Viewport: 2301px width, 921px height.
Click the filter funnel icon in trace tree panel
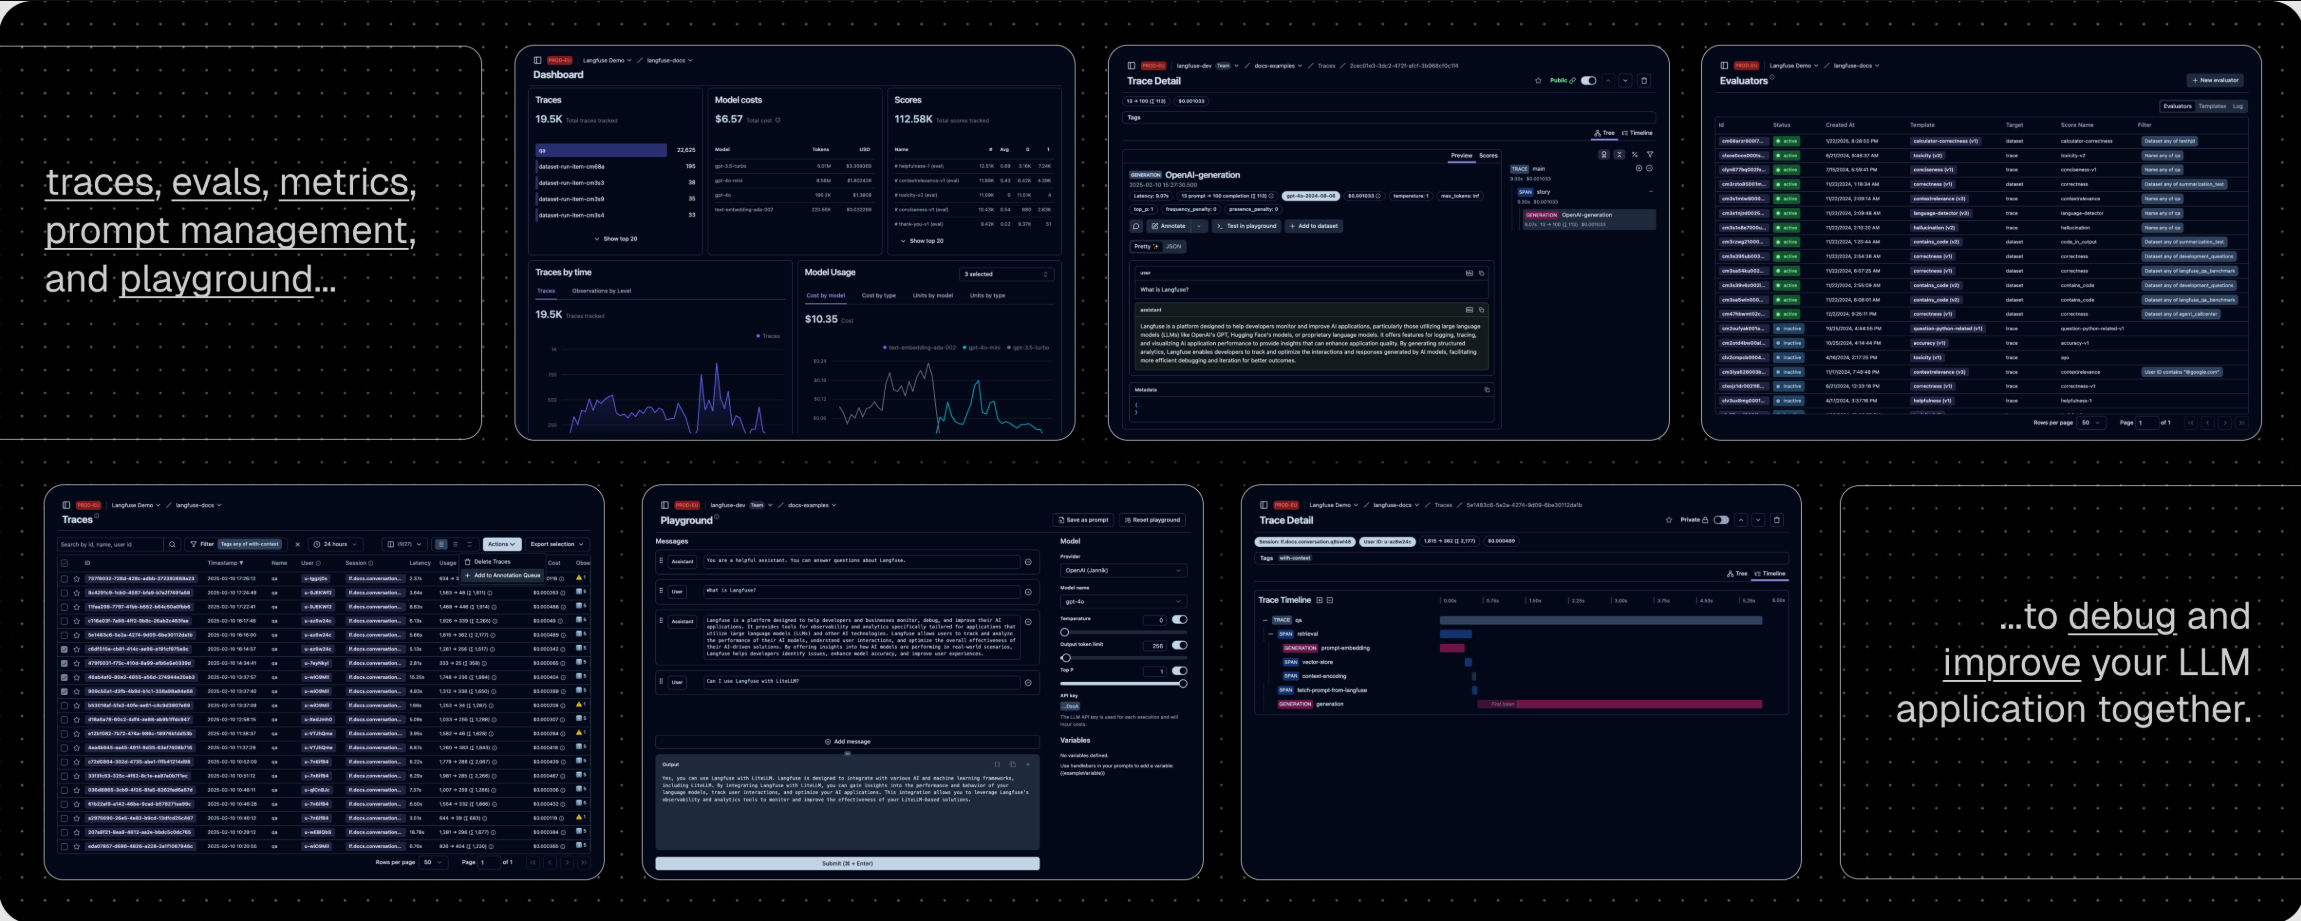point(1649,155)
